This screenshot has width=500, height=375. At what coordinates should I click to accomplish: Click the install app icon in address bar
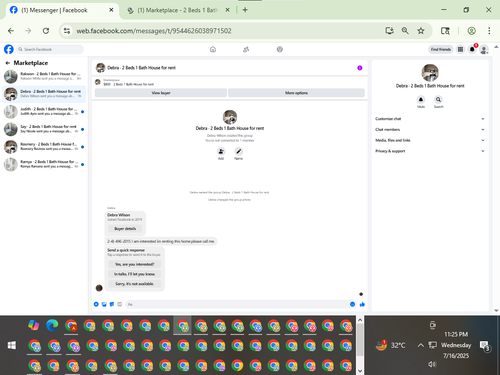point(389,31)
